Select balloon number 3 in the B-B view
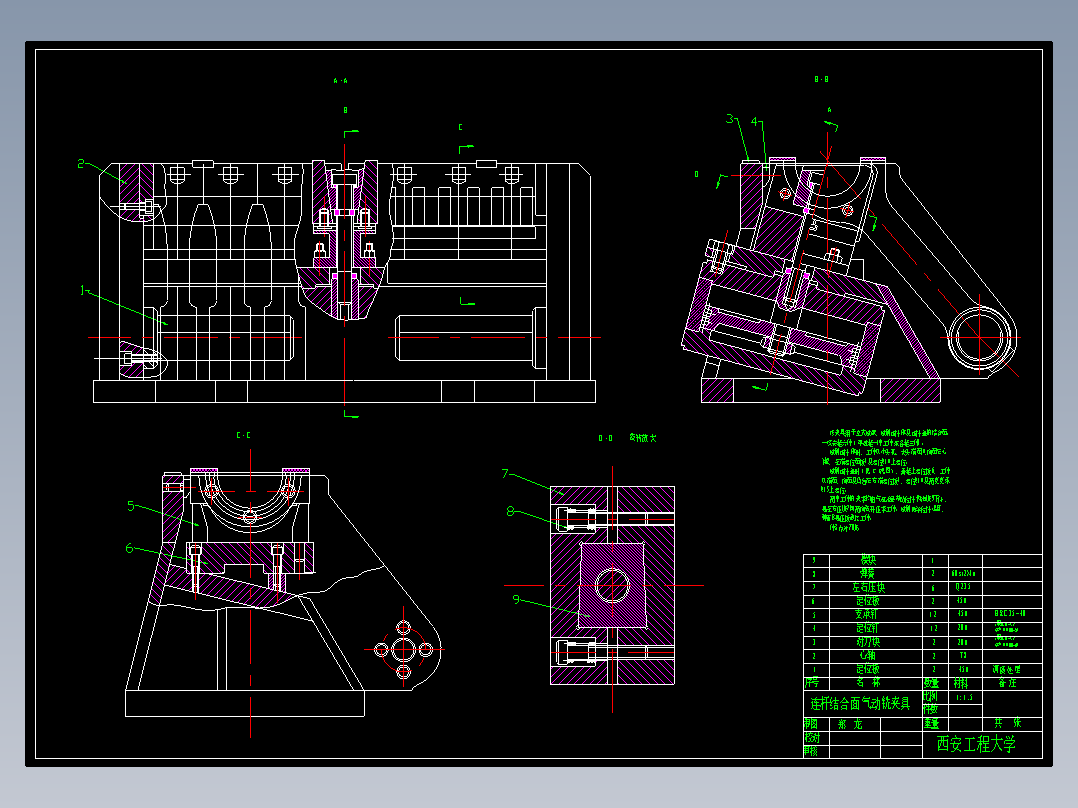The height and width of the screenshot is (808, 1078). coord(729,119)
